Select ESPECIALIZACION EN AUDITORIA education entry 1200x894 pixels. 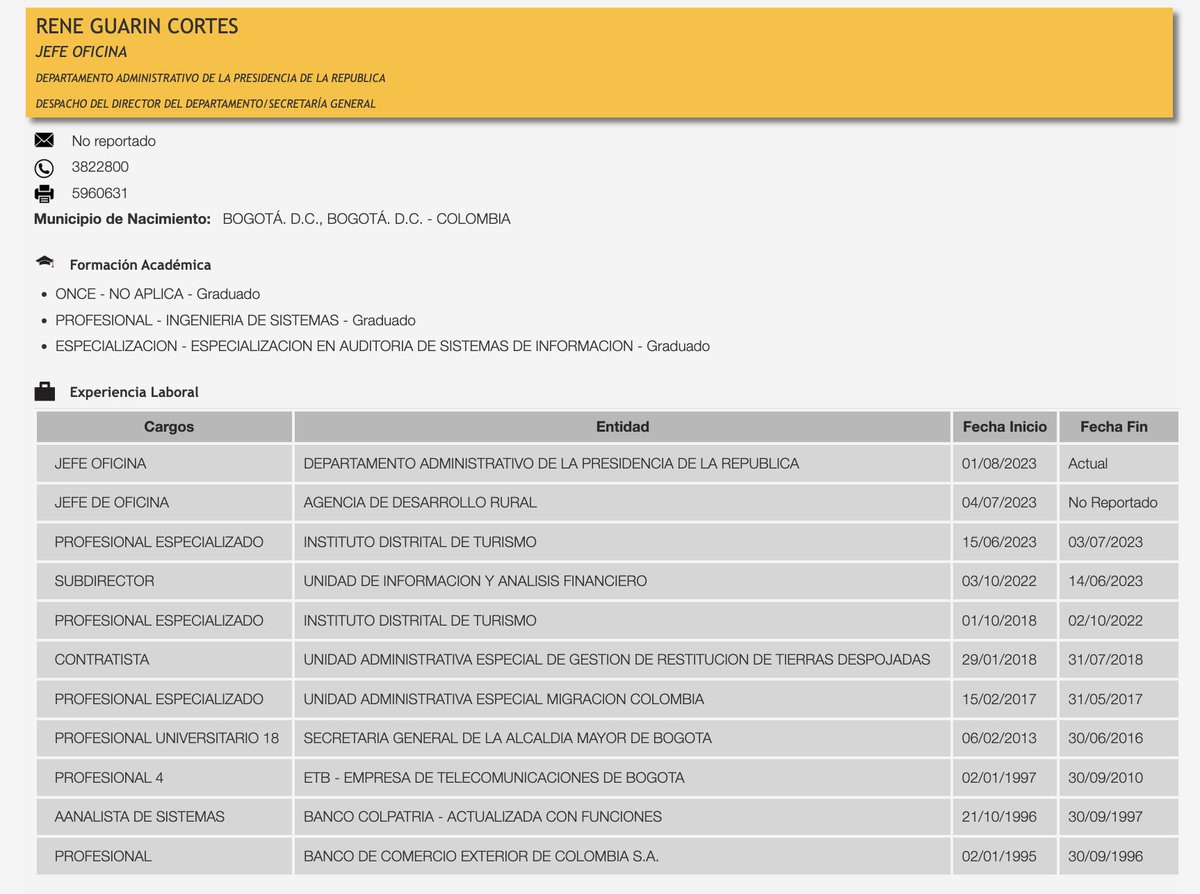click(x=383, y=346)
